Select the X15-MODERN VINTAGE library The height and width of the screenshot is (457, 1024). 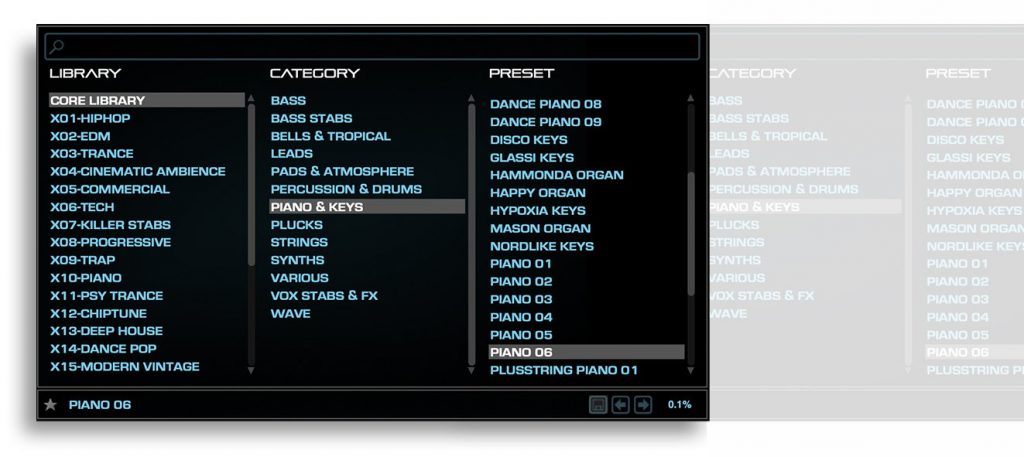click(x=125, y=367)
